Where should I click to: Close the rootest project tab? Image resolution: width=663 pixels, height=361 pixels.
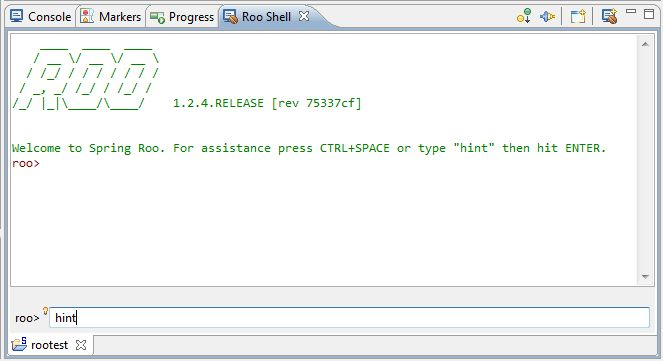(x=81, y=345)
